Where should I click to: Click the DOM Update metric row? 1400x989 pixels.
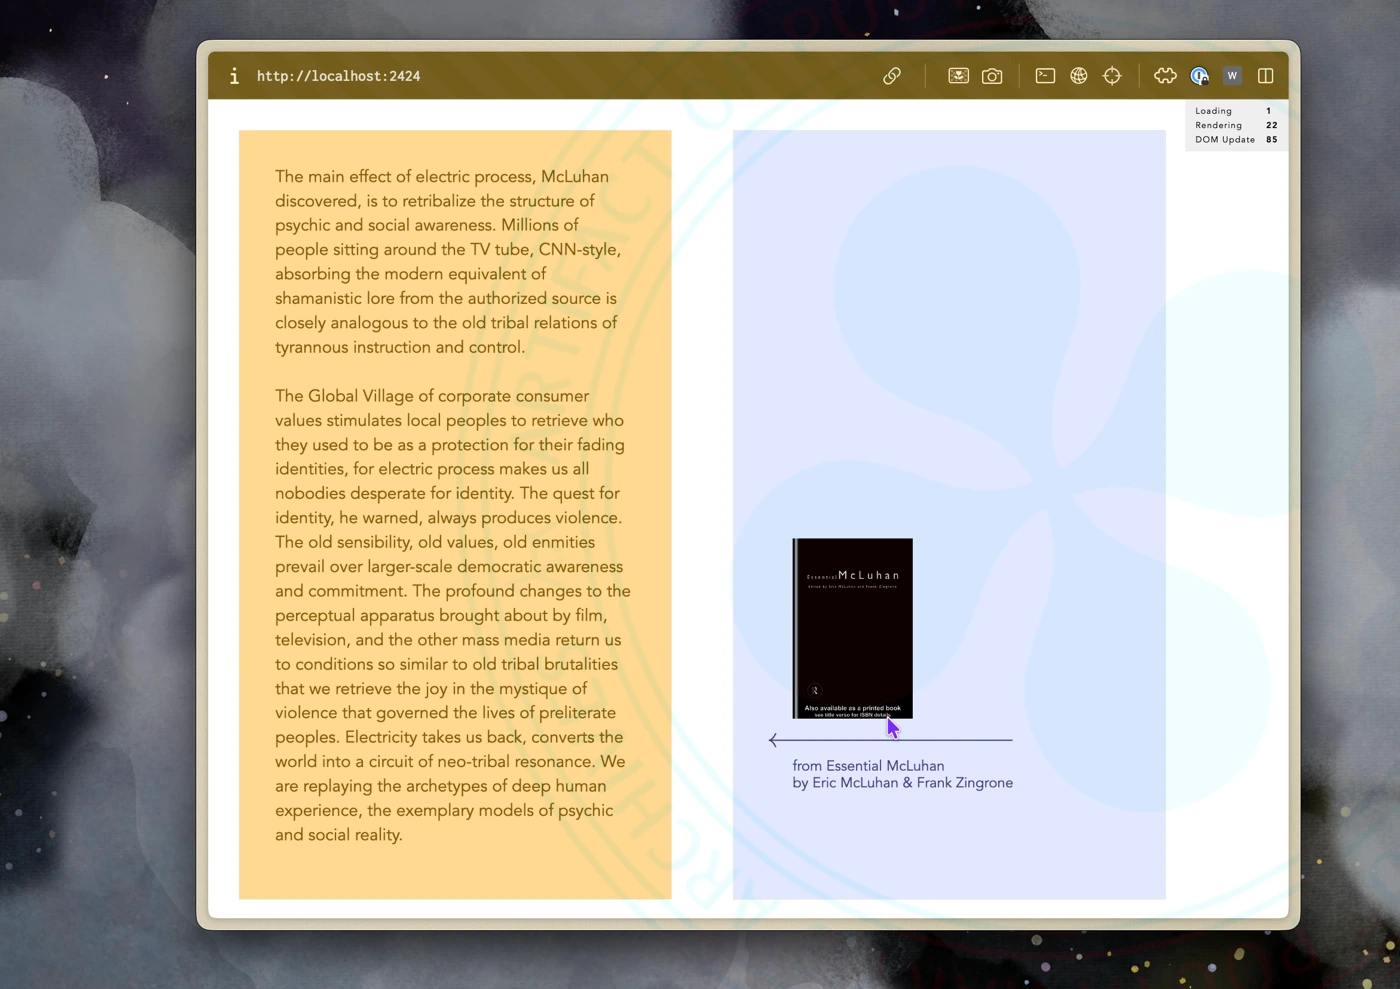1235,140
